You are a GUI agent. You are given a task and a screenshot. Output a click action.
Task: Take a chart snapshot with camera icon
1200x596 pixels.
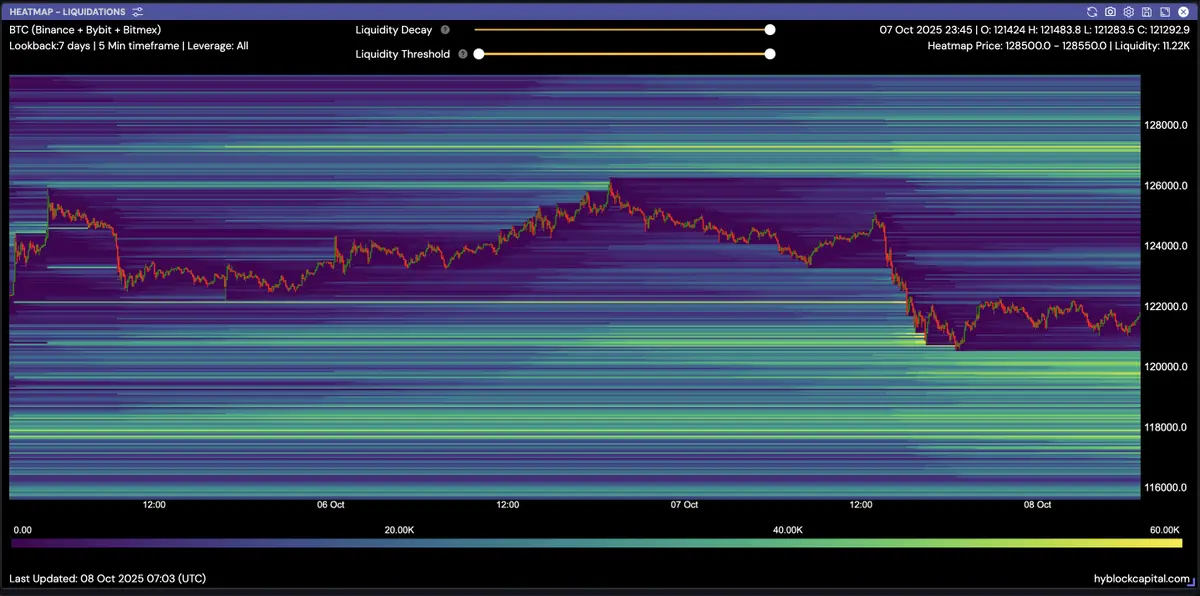tap(1110, 11)
